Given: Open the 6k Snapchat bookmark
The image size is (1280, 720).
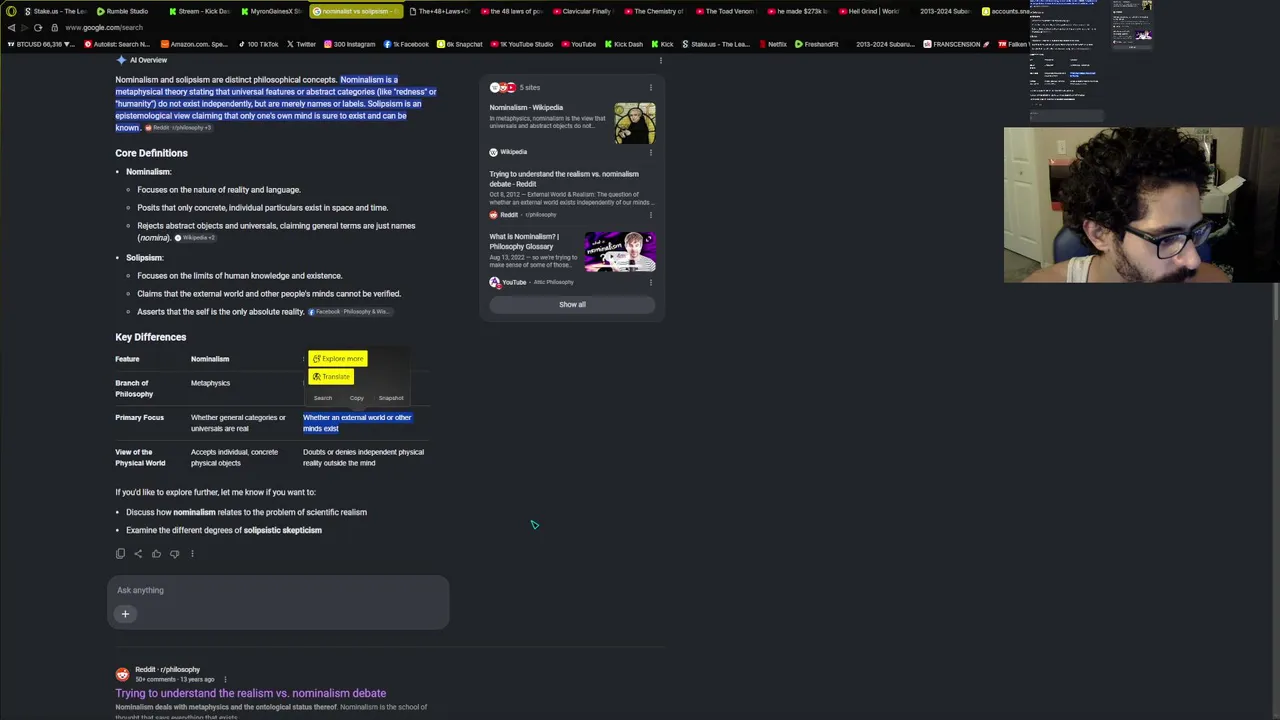Looking at the screenshot, I should click(x=459, y=44).
